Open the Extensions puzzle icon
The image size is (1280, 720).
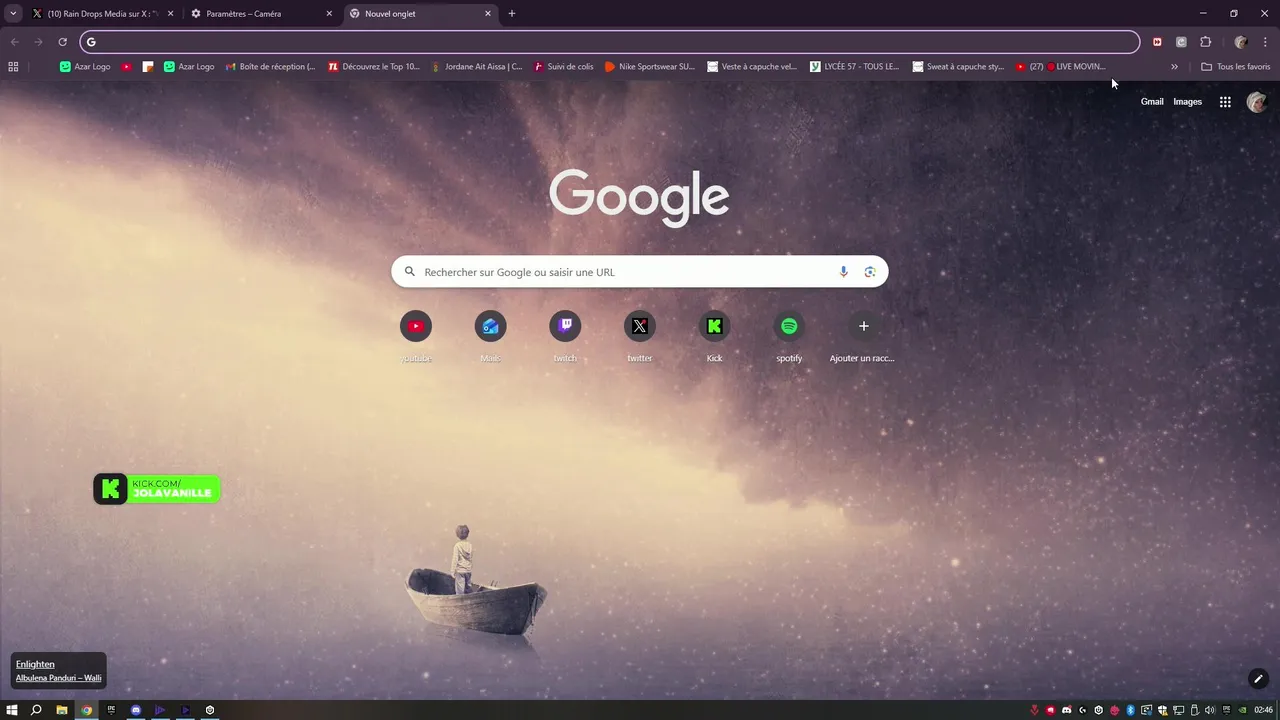pyautogui.click(x=1205, y=42)
